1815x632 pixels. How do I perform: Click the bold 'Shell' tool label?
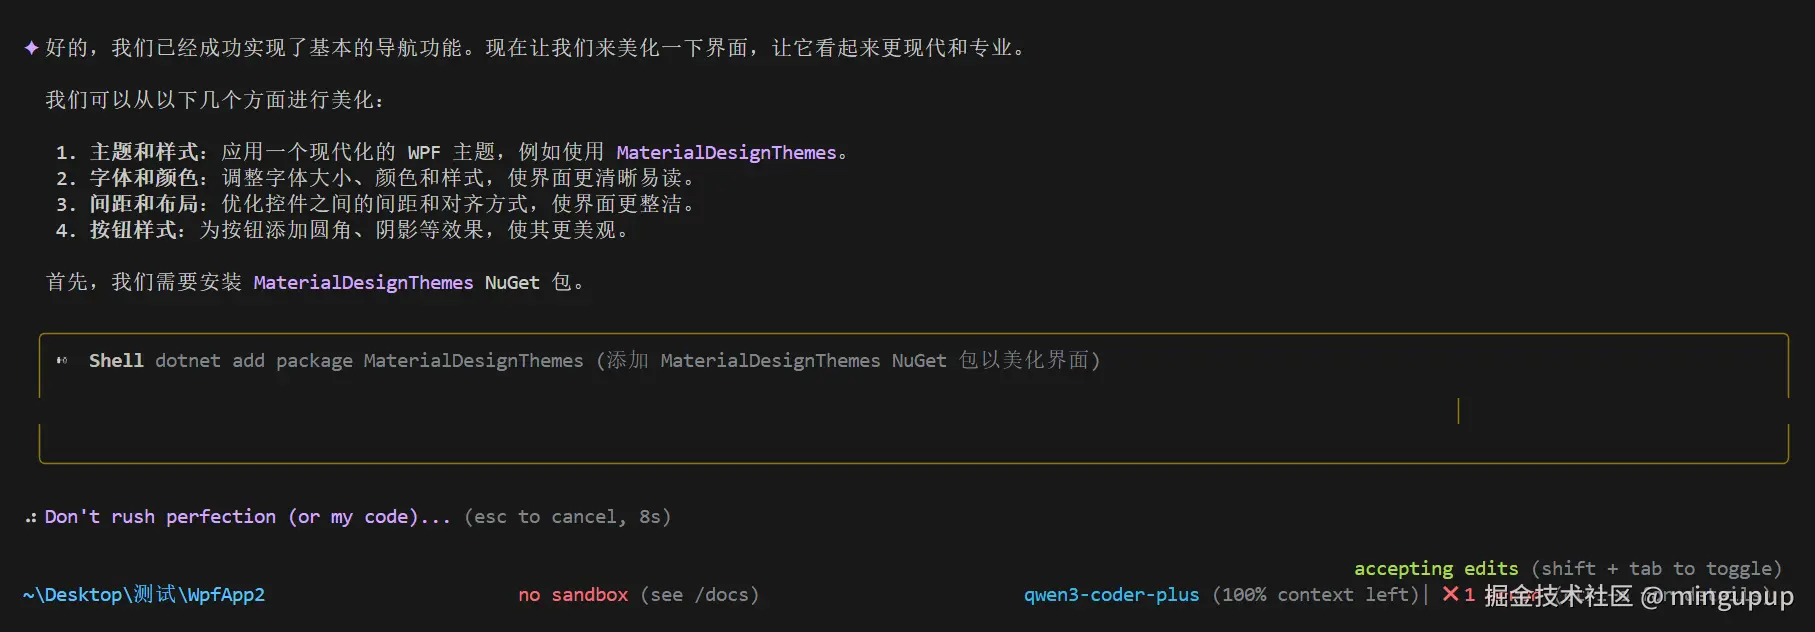pos(116,361)
